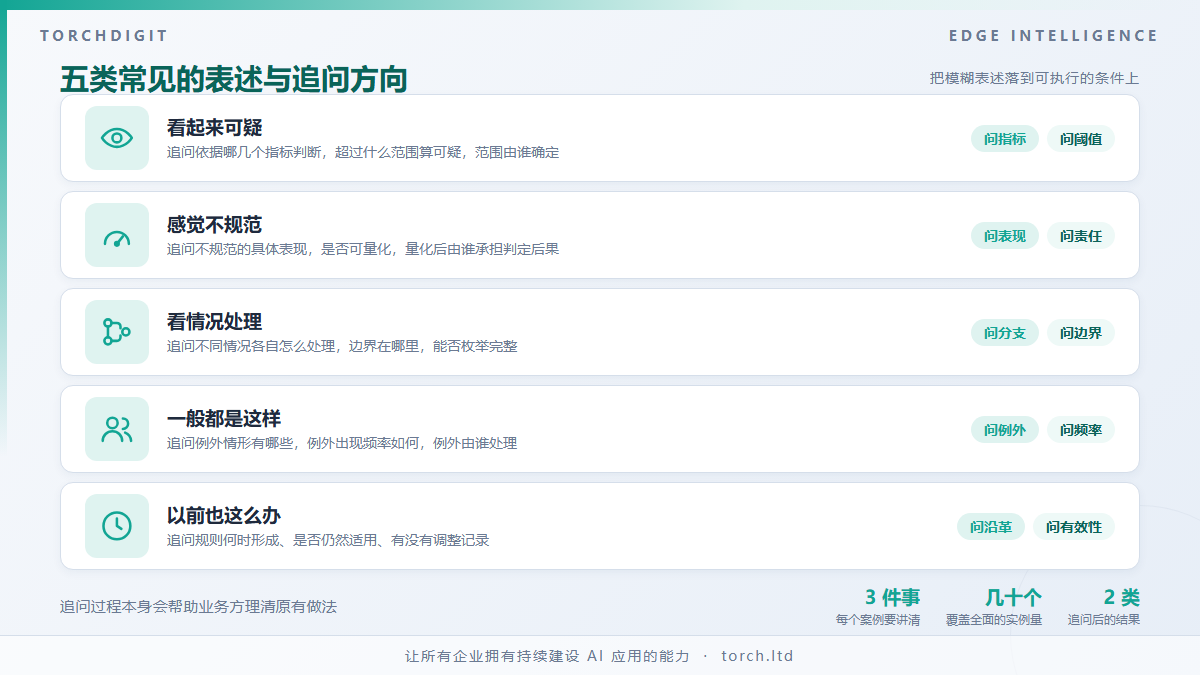Click the stat value 几十个

coord(1014,597)
